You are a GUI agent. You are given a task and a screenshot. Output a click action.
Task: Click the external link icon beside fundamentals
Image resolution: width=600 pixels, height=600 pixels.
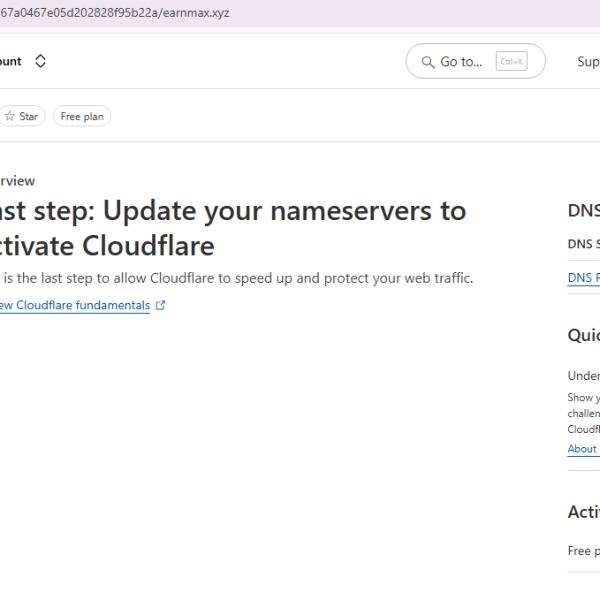(x=160, y=305)
